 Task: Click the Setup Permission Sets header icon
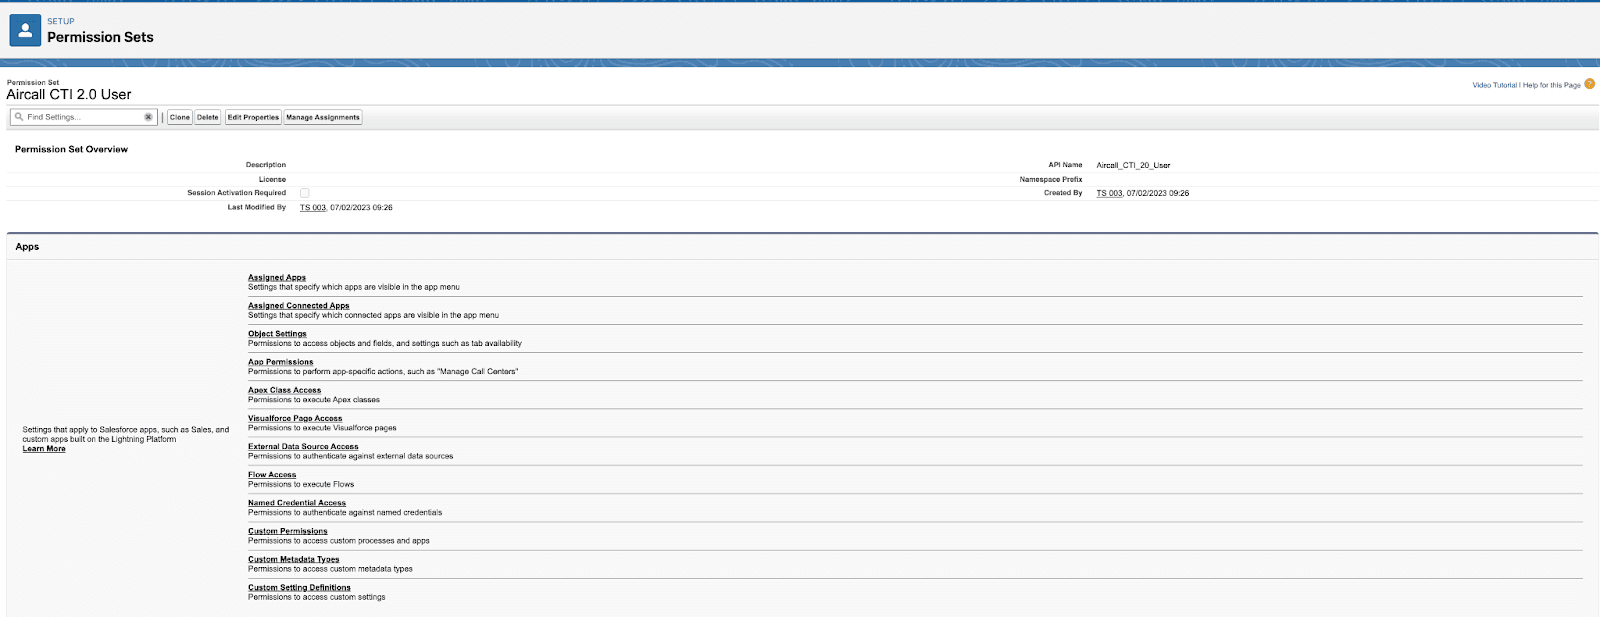(25, 30)
